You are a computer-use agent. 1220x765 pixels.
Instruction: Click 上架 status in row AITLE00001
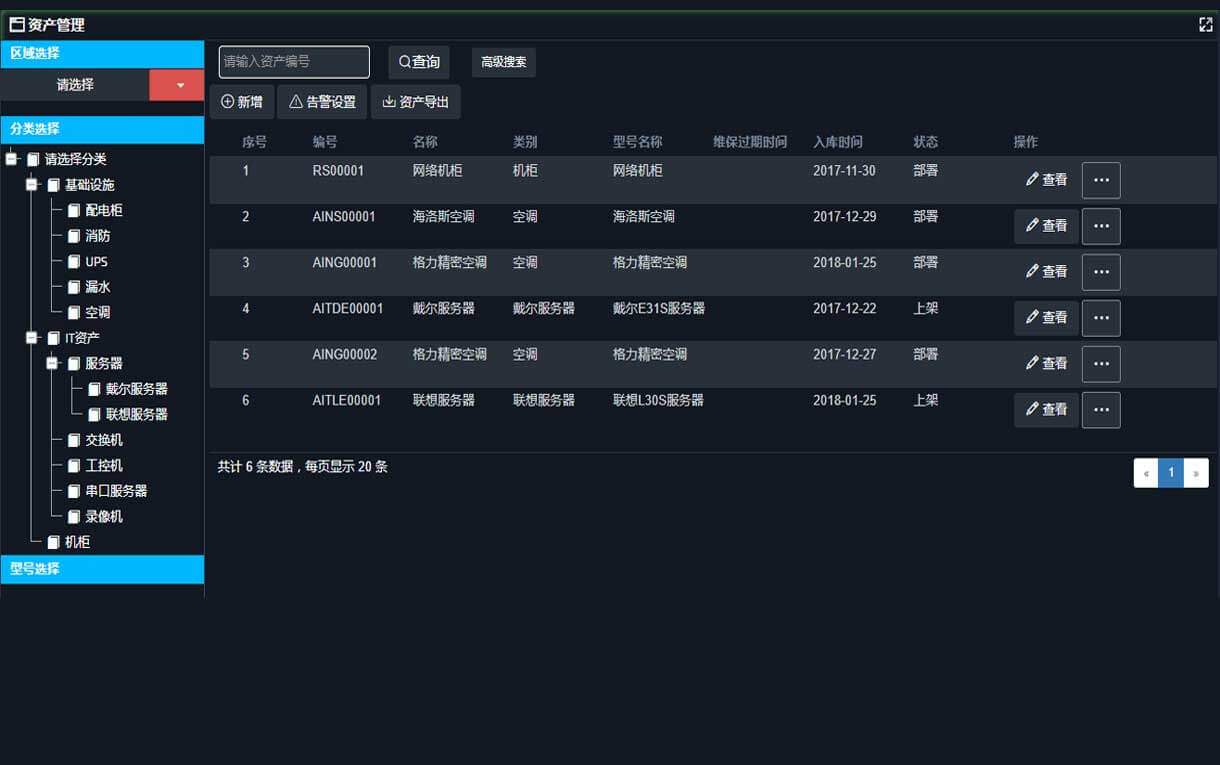click(x=926, y=400)
